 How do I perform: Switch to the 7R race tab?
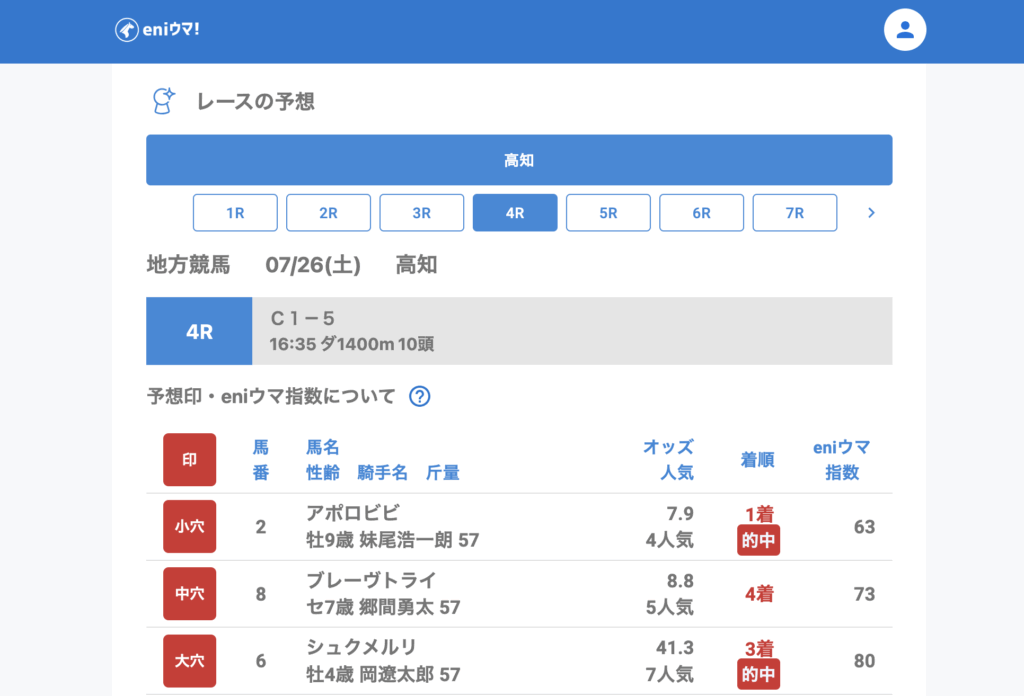point(795,213)
